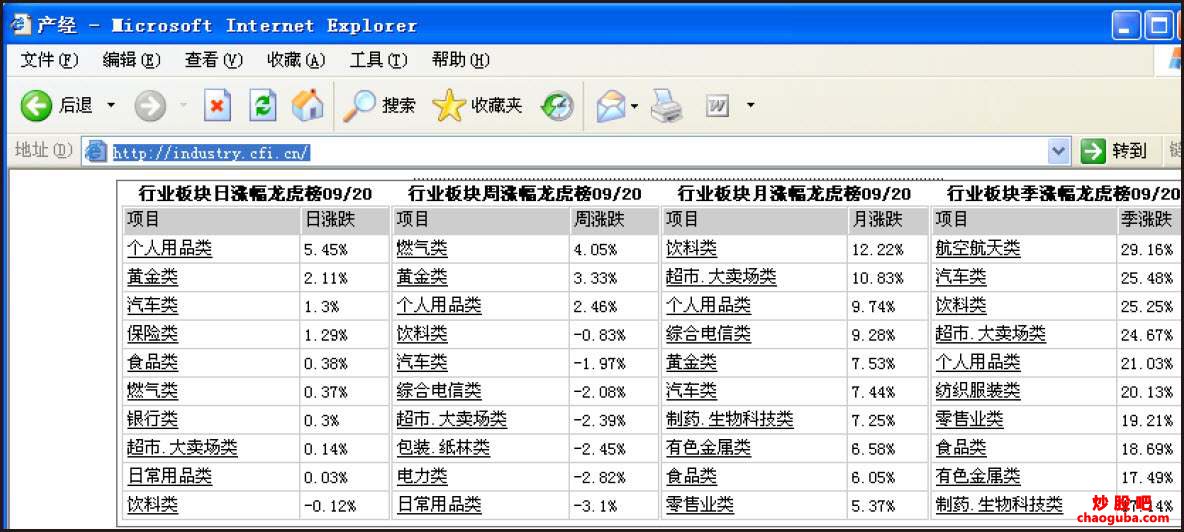Click the weekly value 4.05%
This screenshot has width=1184, height=532.
pos(596,249)
